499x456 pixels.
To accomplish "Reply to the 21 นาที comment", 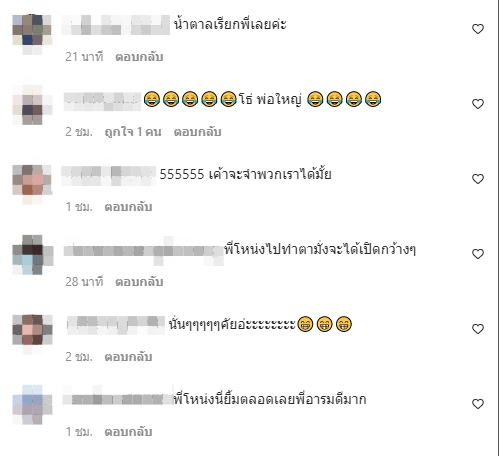I will click(x=139, y=57).
